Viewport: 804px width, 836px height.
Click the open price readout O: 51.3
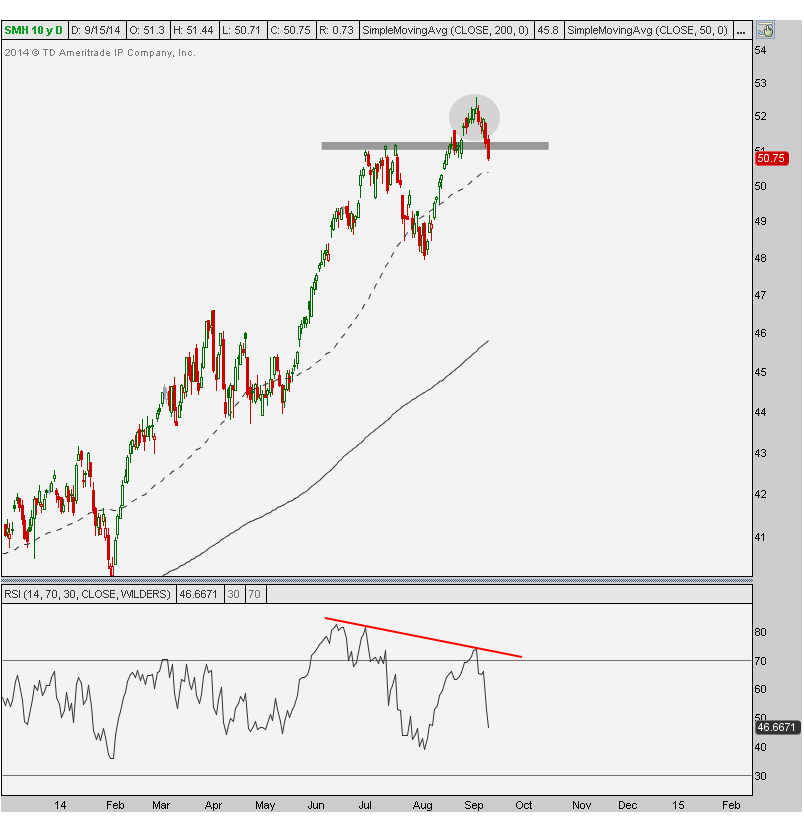[x=147, y=30]
